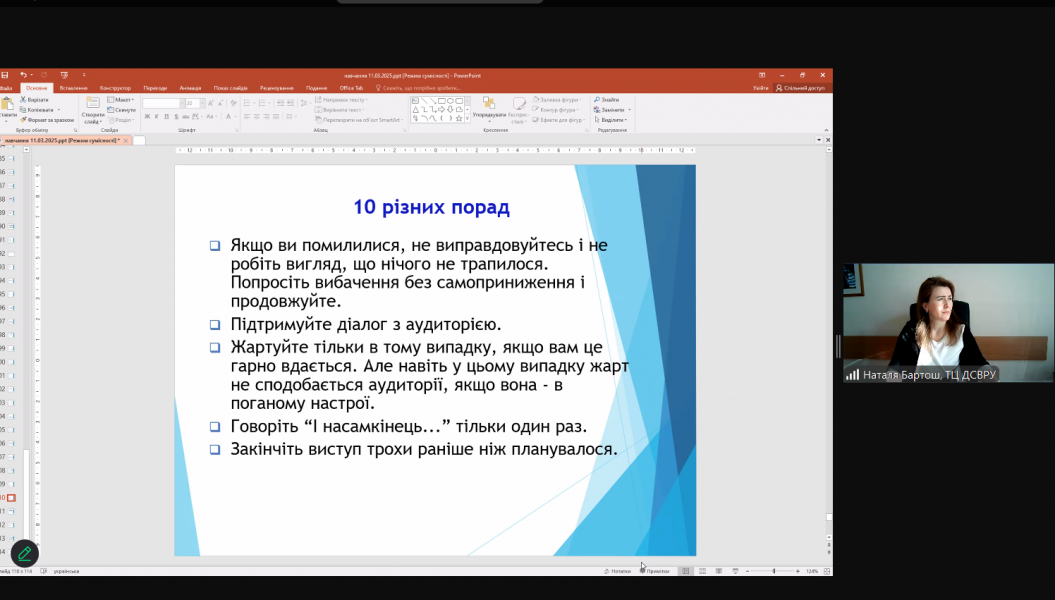Click the zoom slider in status bar
This screenshot has height=600, width=1055.
pyautogui.click(x=773, y=571)
